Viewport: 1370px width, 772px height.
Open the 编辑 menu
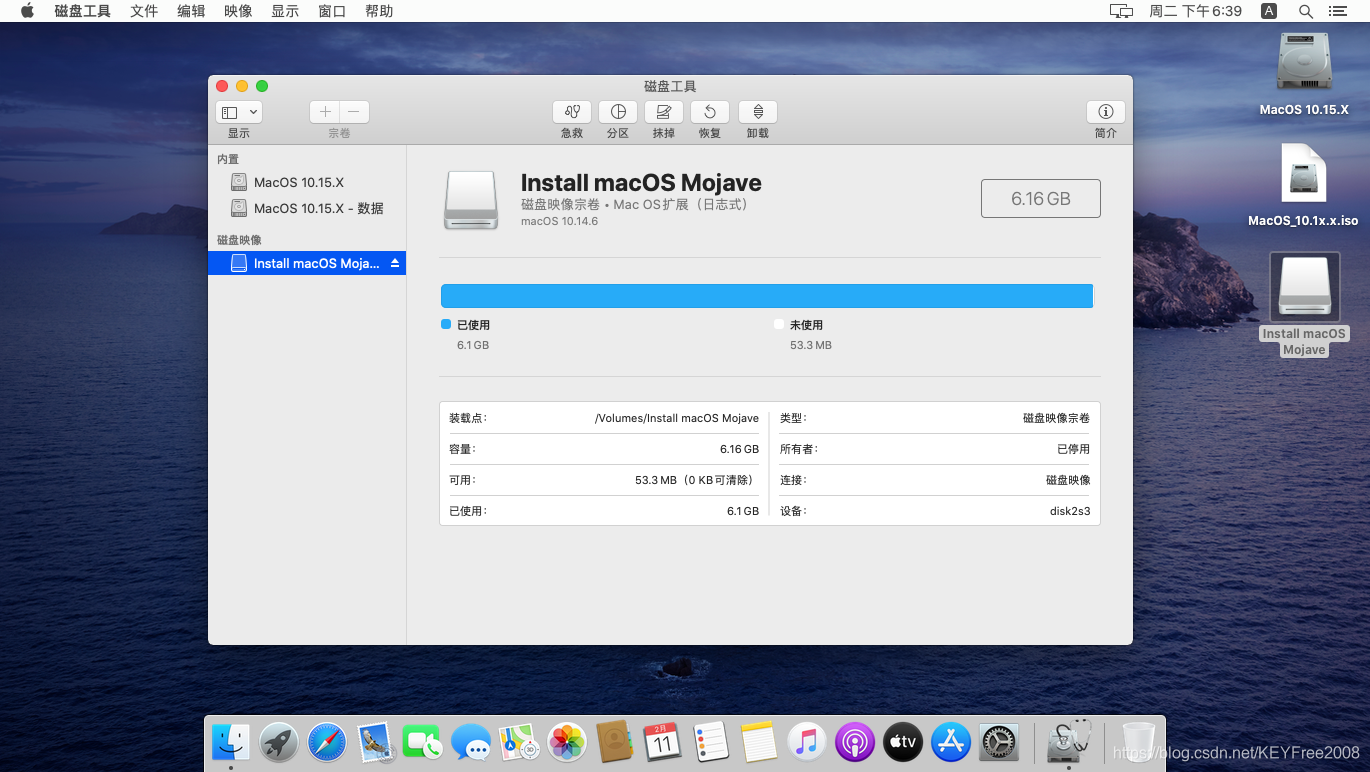pyautogui.click(x=191, y=11)
